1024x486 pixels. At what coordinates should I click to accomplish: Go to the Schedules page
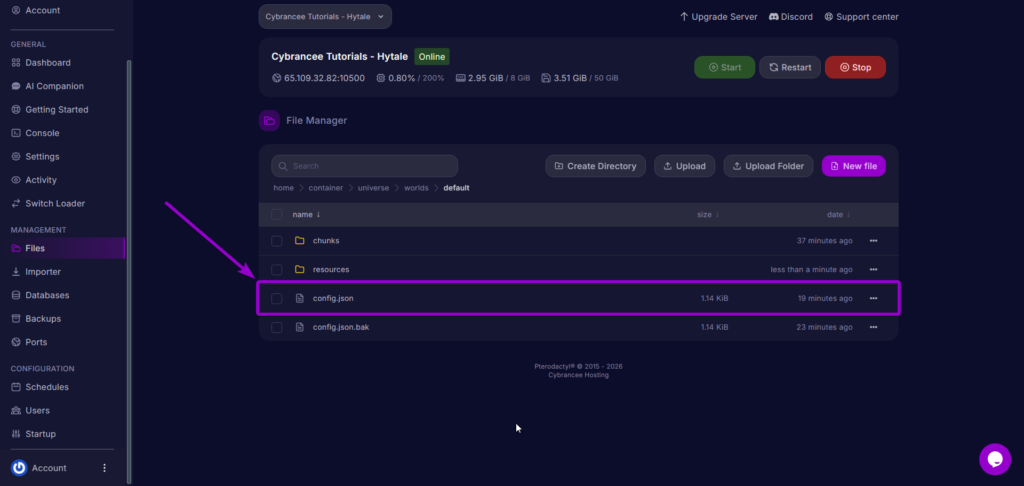(x=47, y=387)
